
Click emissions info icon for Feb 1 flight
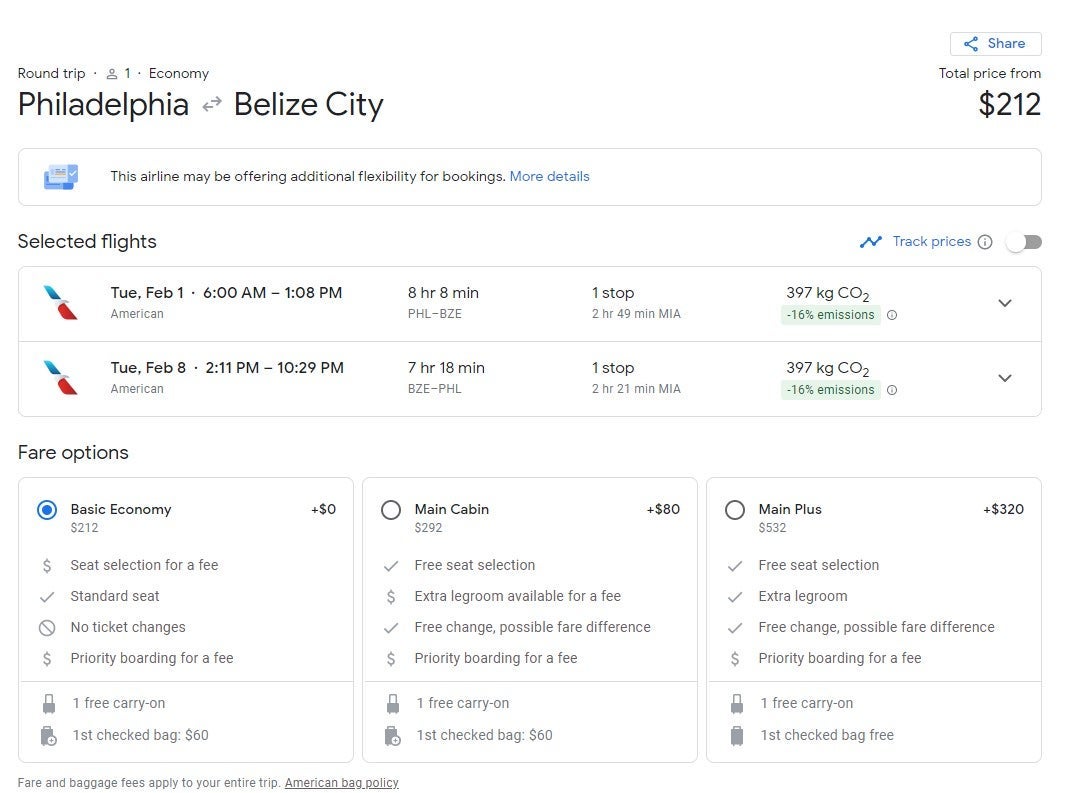[x=892, y=315]
